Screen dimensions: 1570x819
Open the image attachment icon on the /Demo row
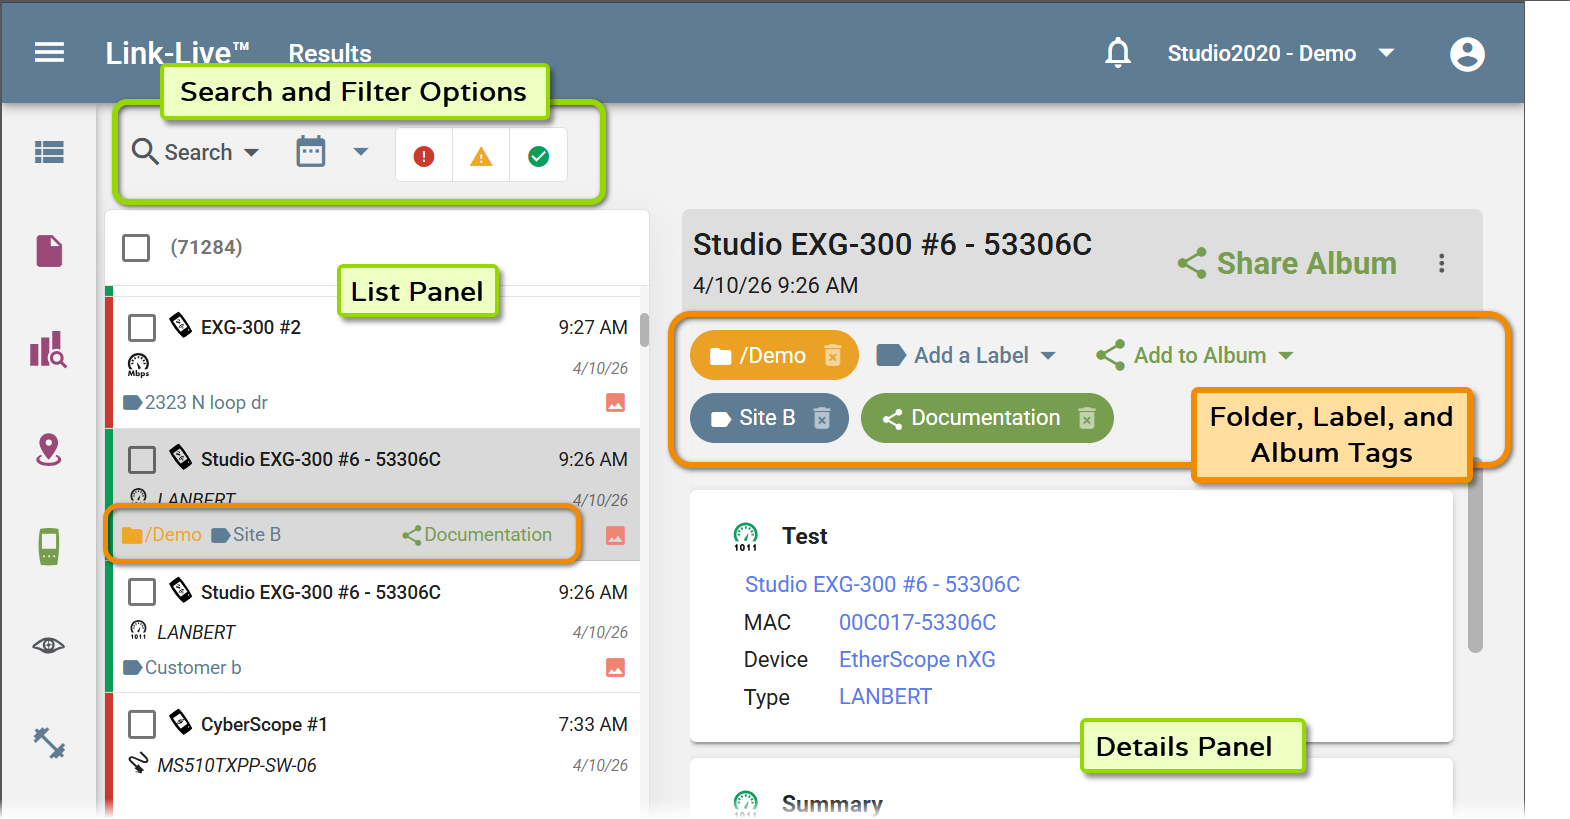pos(615,535)
